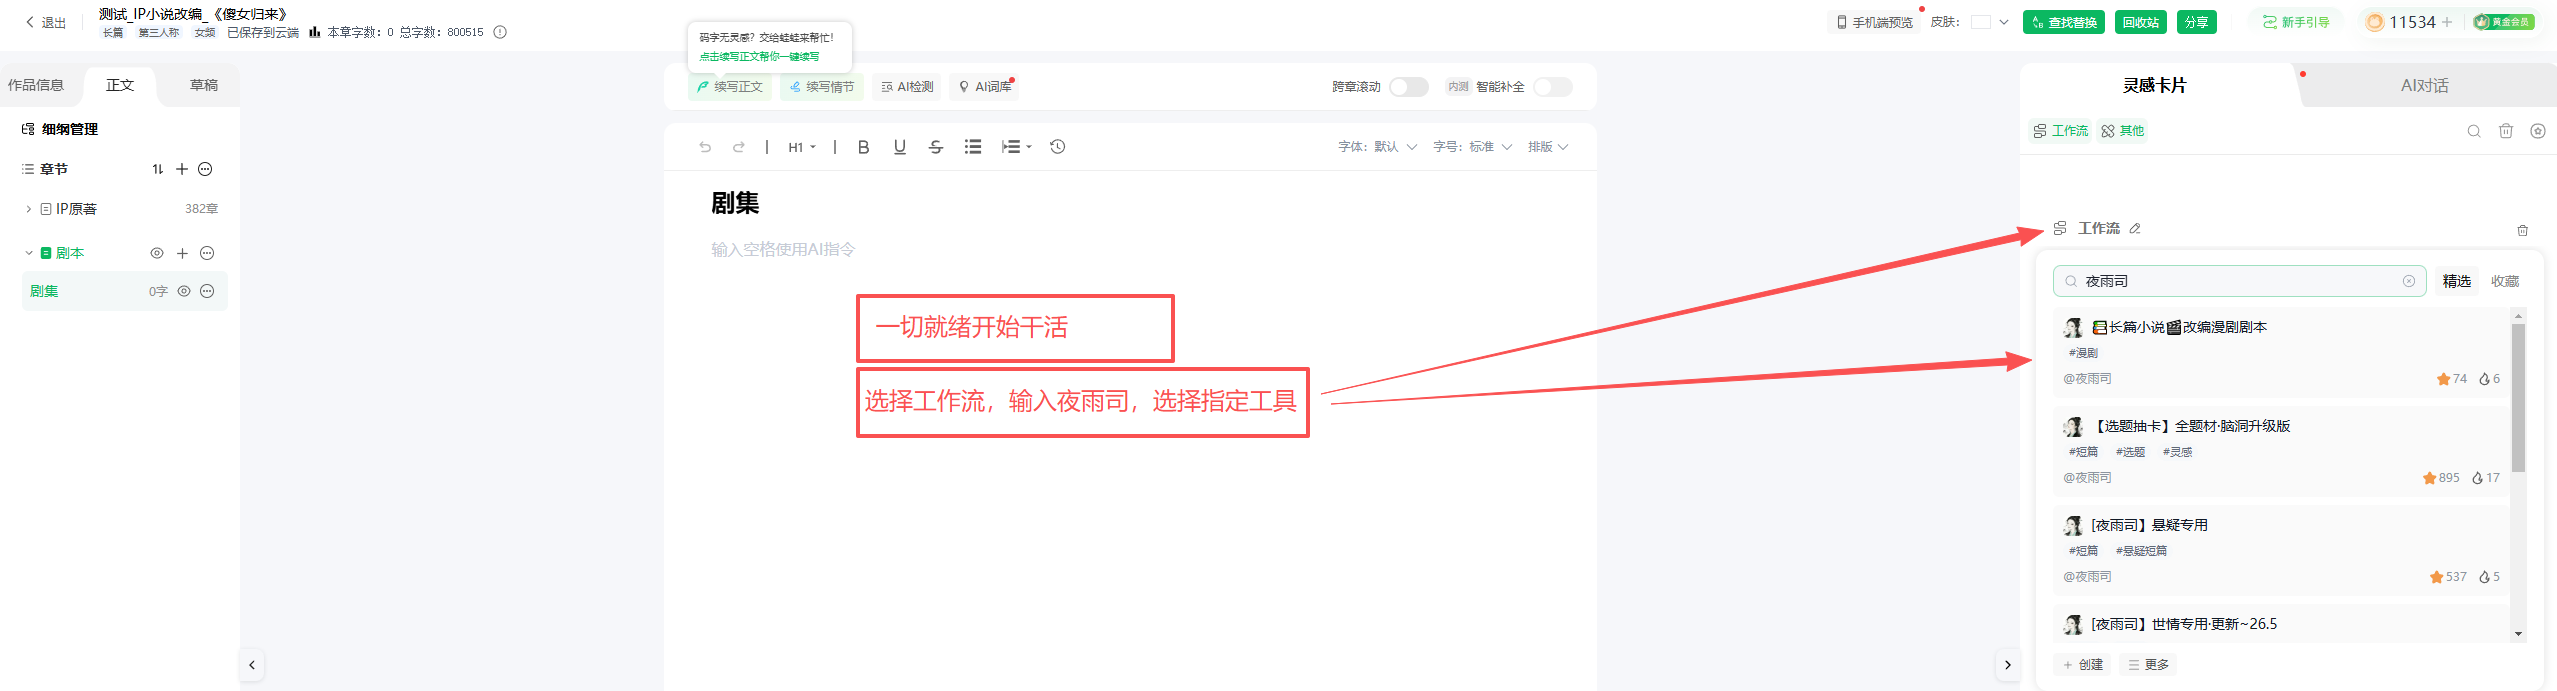This screenshot has height=691, width=2557.
Task: Open more options for the 章节 header
Action: pos(206,169)
